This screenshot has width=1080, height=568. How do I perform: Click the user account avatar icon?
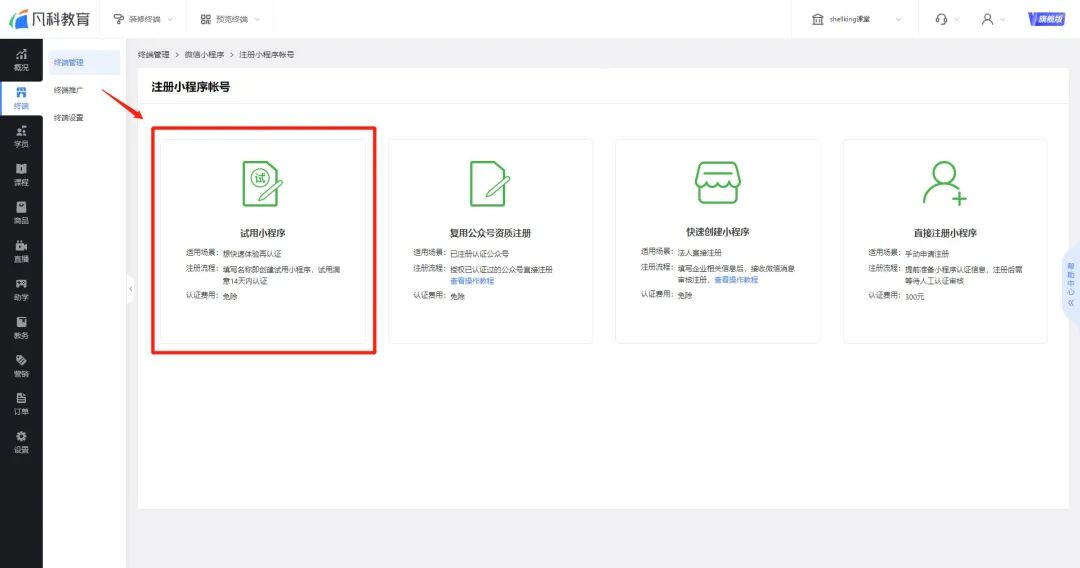point(987,19)
